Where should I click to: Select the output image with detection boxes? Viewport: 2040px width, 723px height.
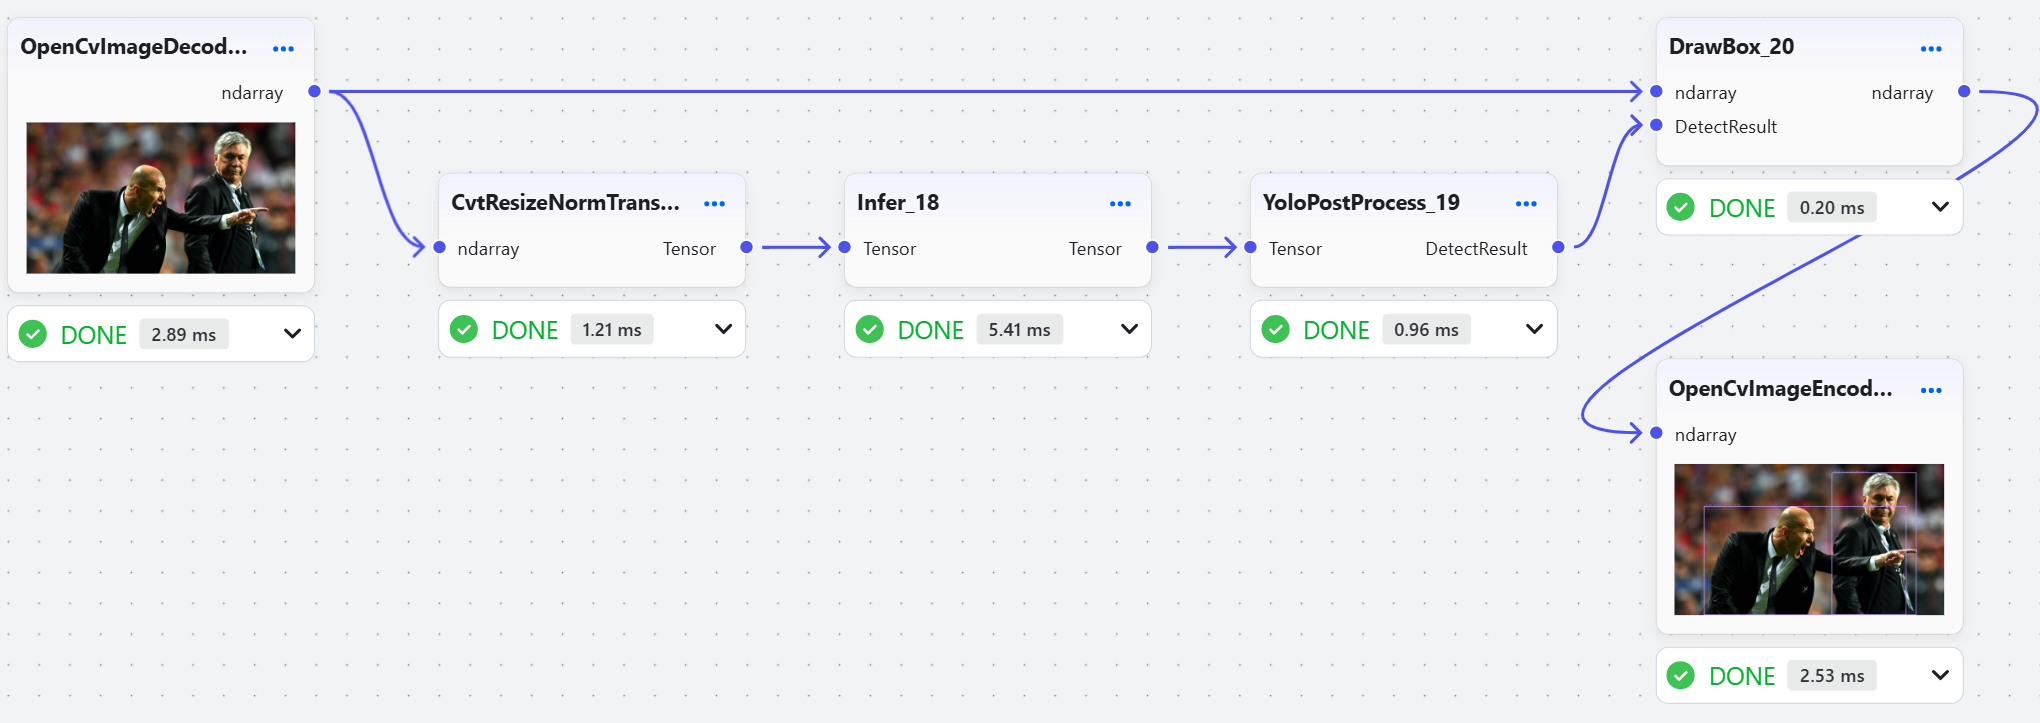coord(1809,539)
